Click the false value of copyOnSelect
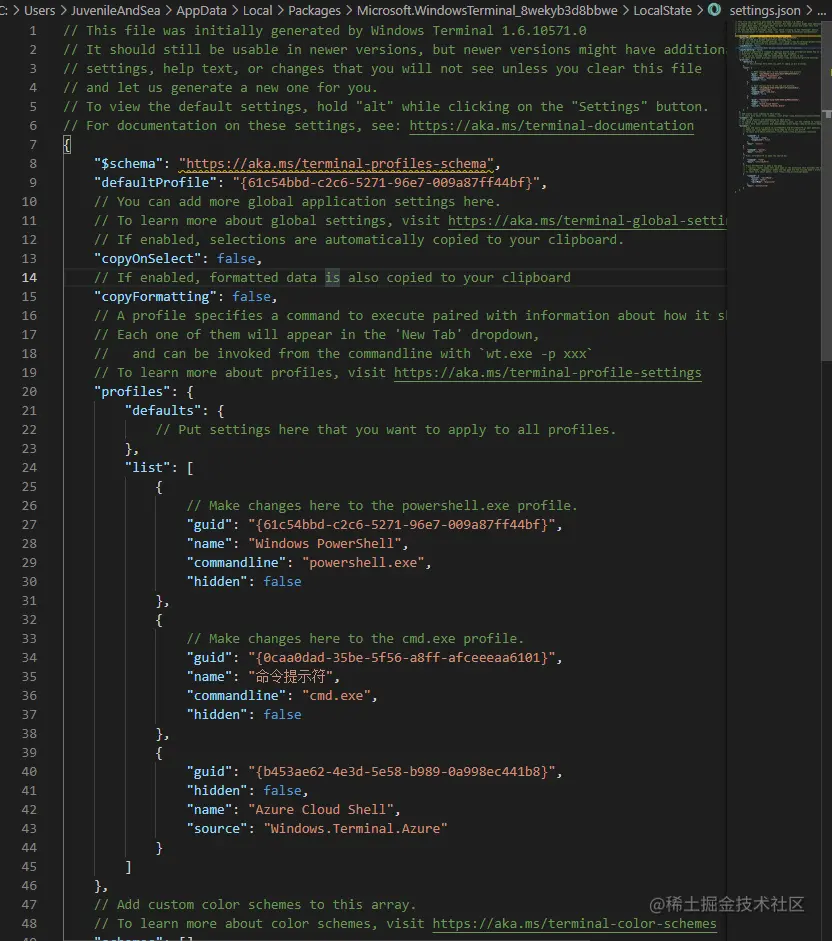Viewport: 832px width, 941px height. tap(236, 258)
